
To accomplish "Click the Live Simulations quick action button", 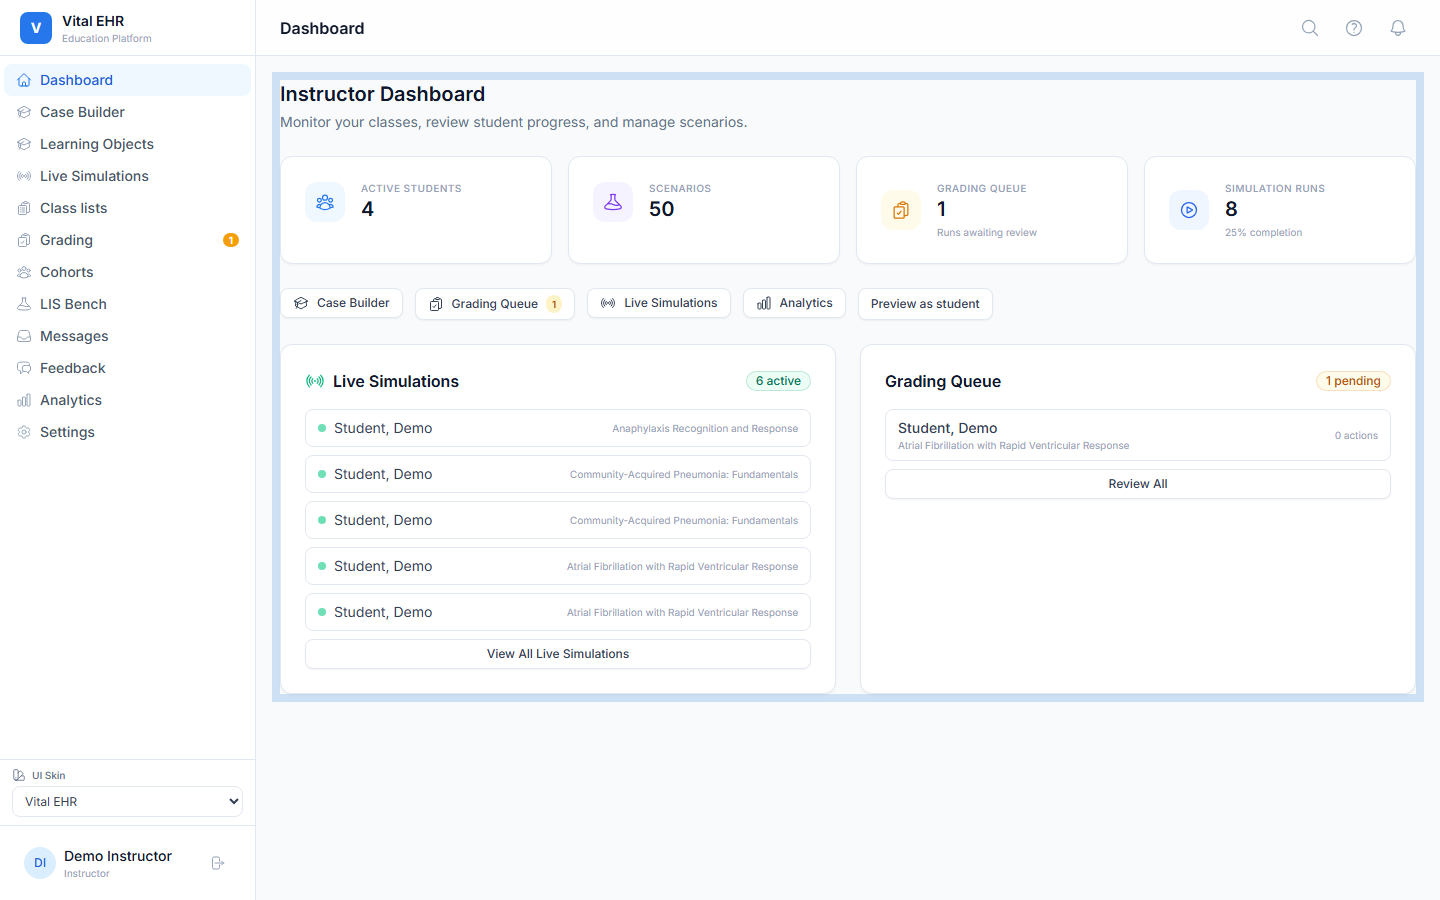I will pyautogui.click(x=659, y=303).
